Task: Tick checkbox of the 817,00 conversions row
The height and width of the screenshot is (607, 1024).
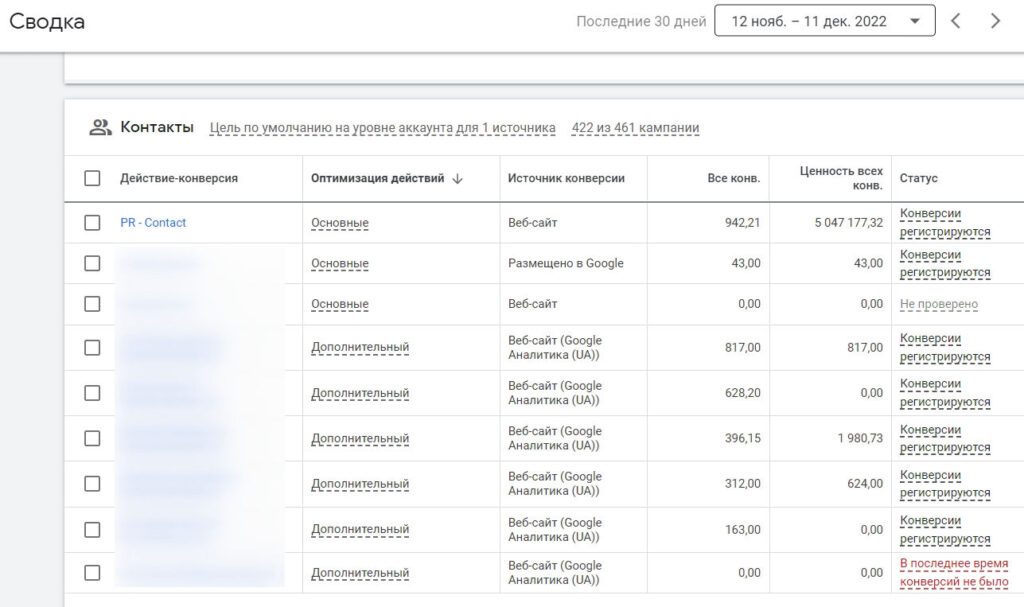Action: tap(92, 347)
